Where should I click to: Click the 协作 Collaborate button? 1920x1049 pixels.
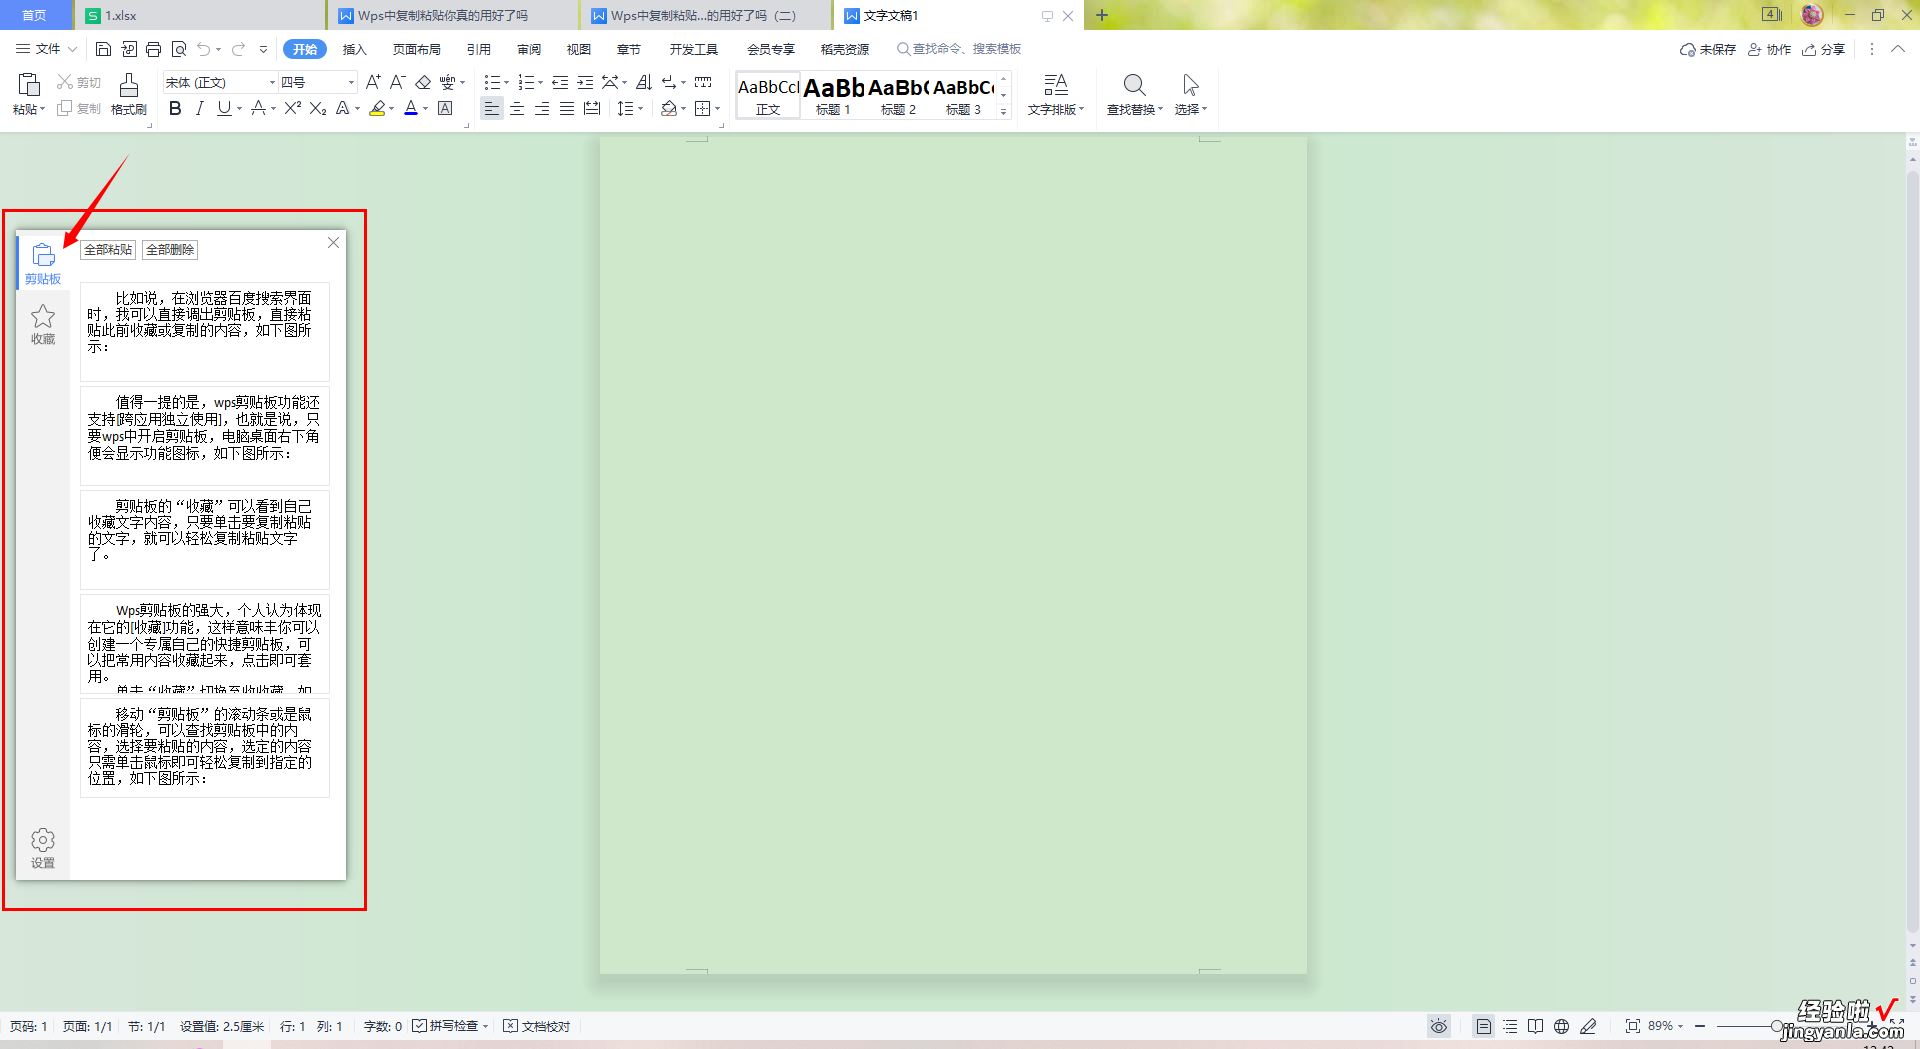pyautogui.click(x=1769, y=49)
